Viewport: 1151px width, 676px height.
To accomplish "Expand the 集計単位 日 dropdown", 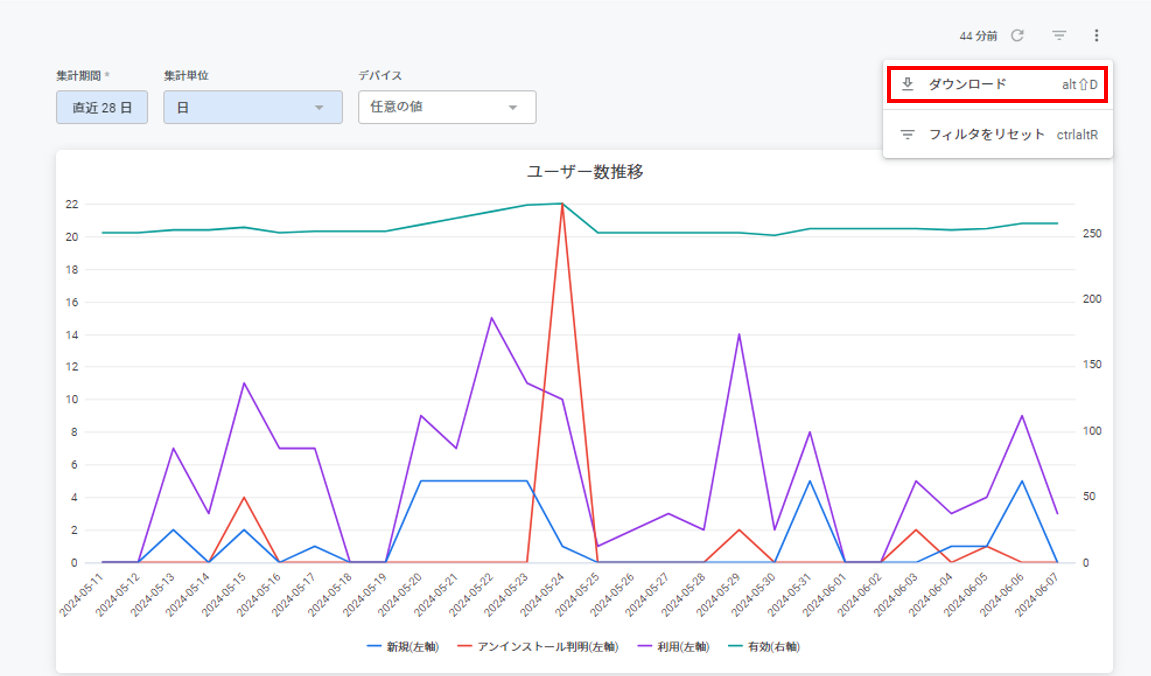I will tap(253, 107).
